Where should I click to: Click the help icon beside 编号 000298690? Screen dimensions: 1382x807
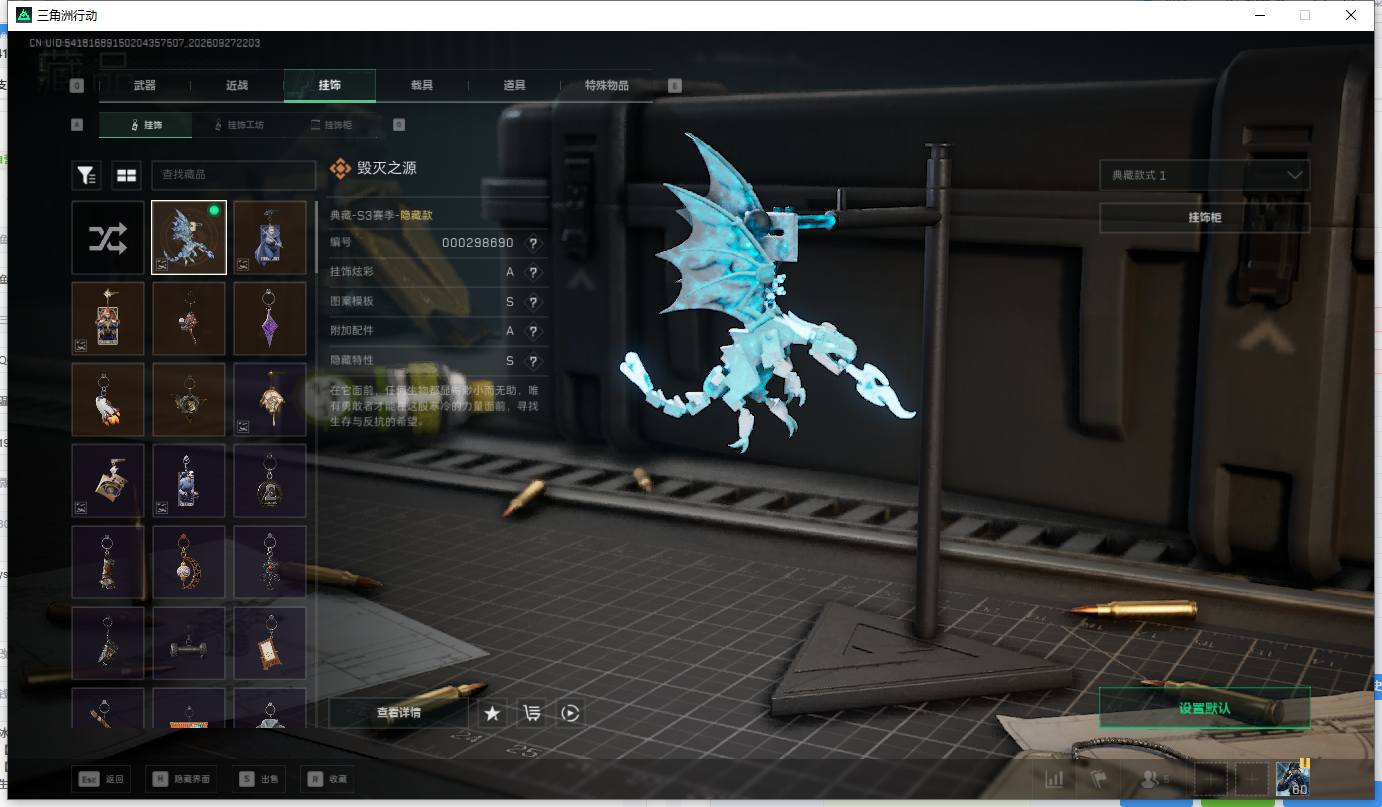[x=534, y=243]
